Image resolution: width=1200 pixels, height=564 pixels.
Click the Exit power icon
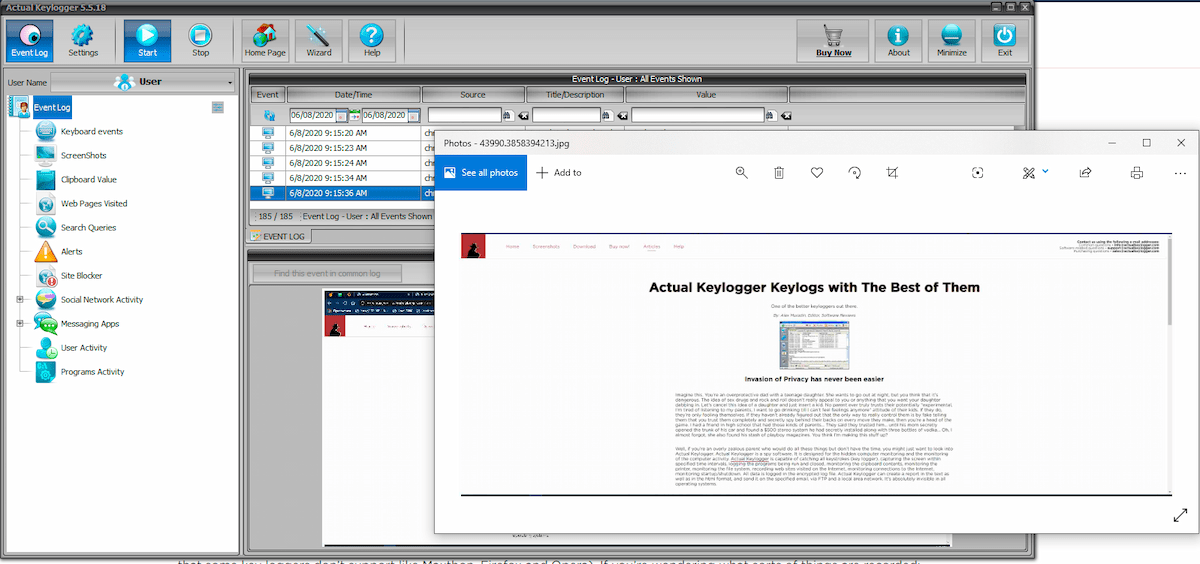[x=1005, y=41]
